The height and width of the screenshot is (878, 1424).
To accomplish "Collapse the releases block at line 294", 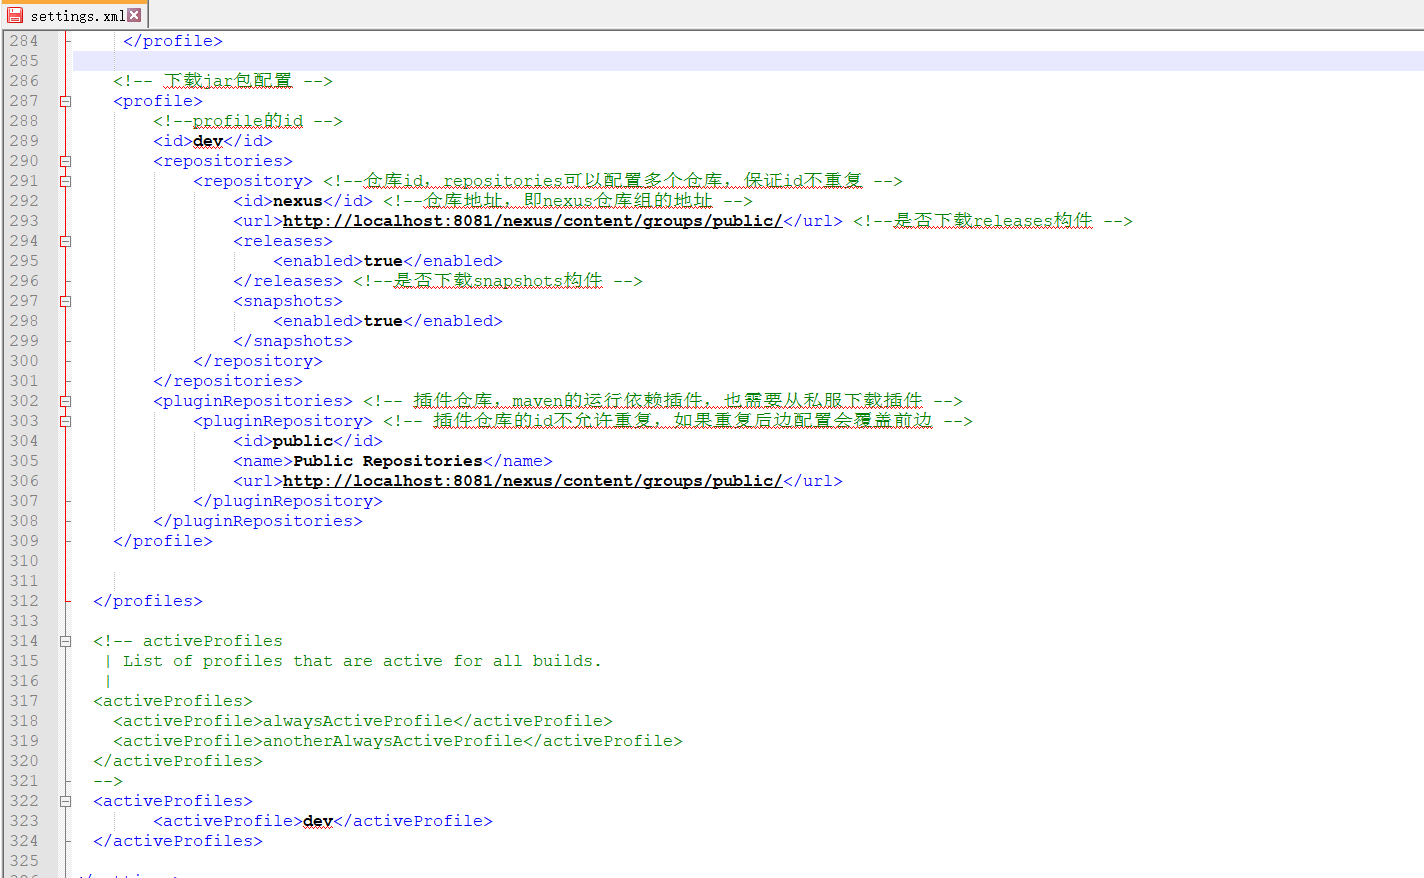I will click(x=65, y=241).
